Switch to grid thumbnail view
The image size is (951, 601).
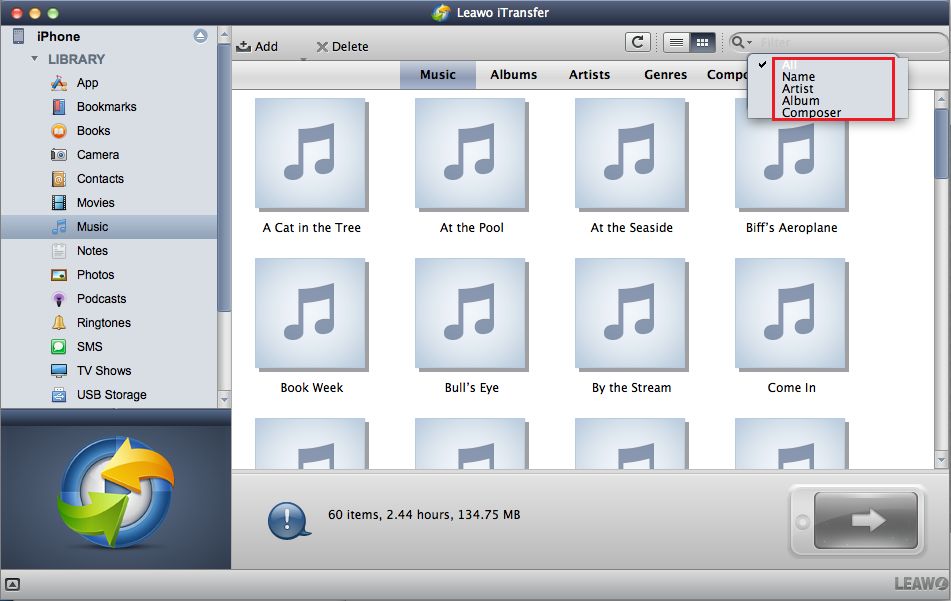tap(702, 42)
